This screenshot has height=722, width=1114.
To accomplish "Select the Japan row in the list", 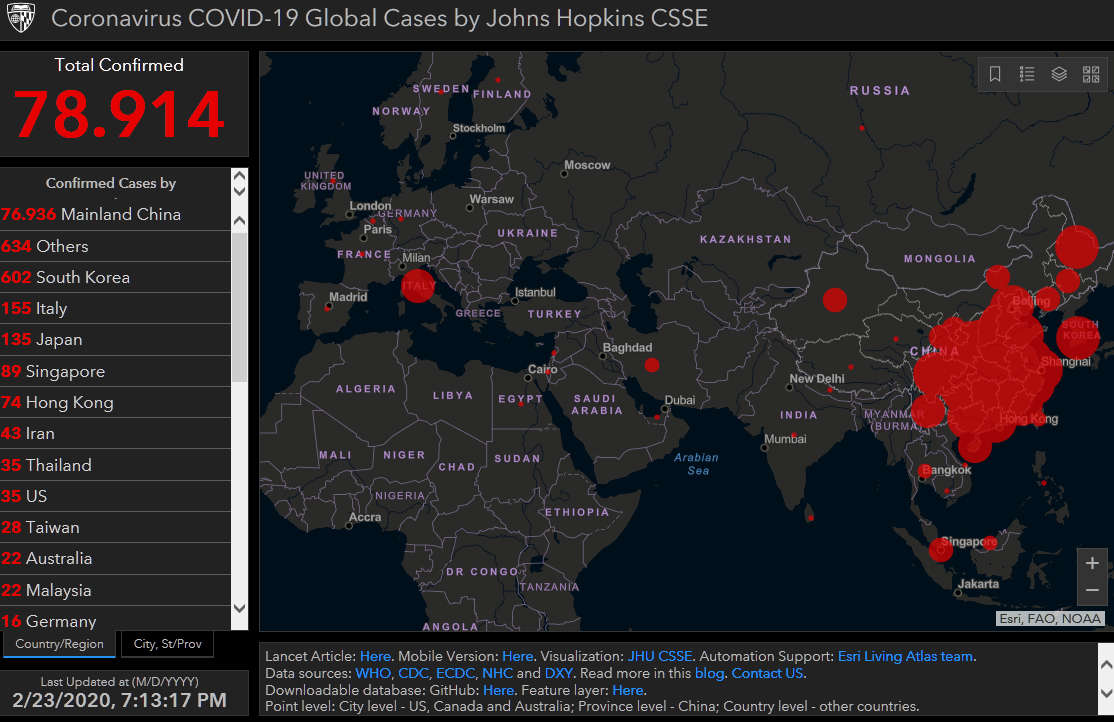I will click(x=116, y=340).
